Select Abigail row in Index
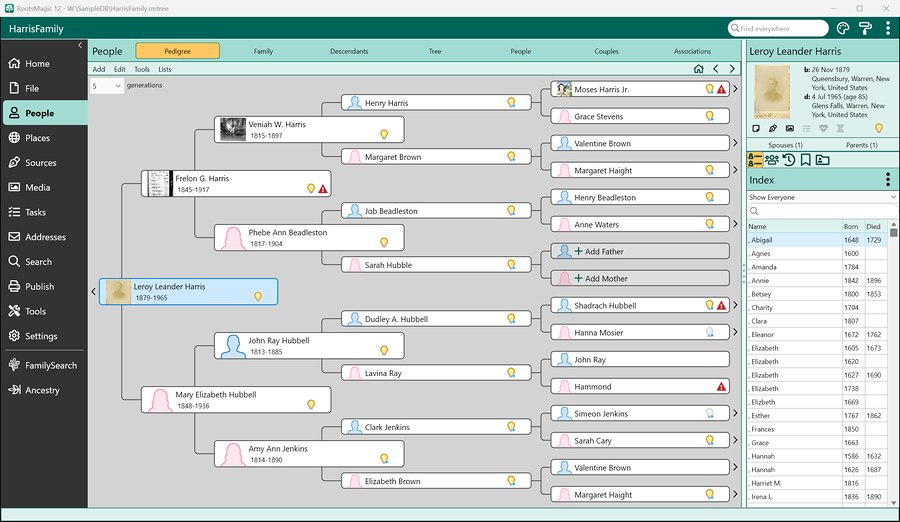This screenshot has width=900, height=522. click(818, 240)
